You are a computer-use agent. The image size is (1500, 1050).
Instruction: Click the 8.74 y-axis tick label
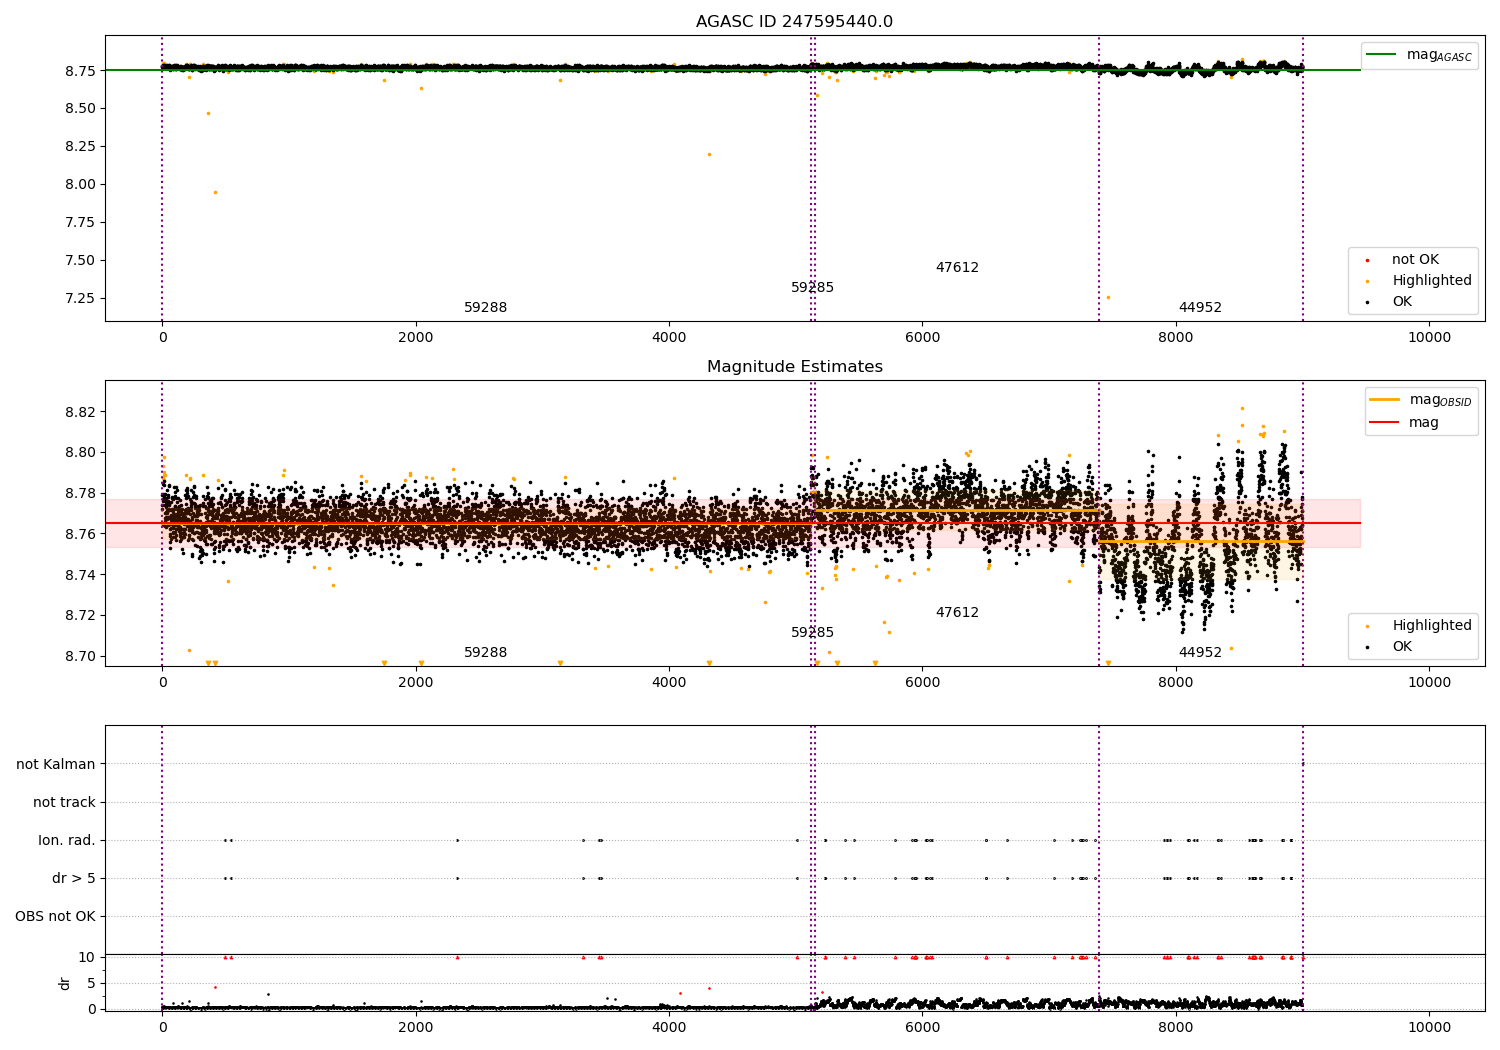click(x=81, y=574)
